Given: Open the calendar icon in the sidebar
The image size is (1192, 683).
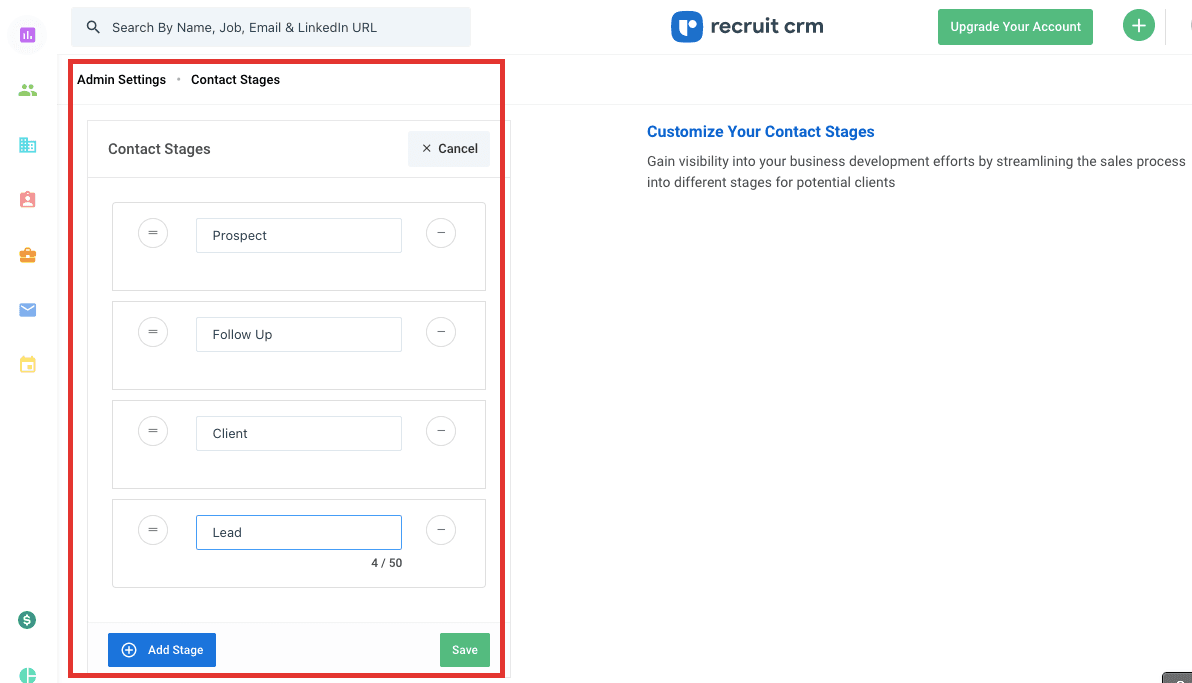Looking at the screenshot, I should click(x=27, y=365).
